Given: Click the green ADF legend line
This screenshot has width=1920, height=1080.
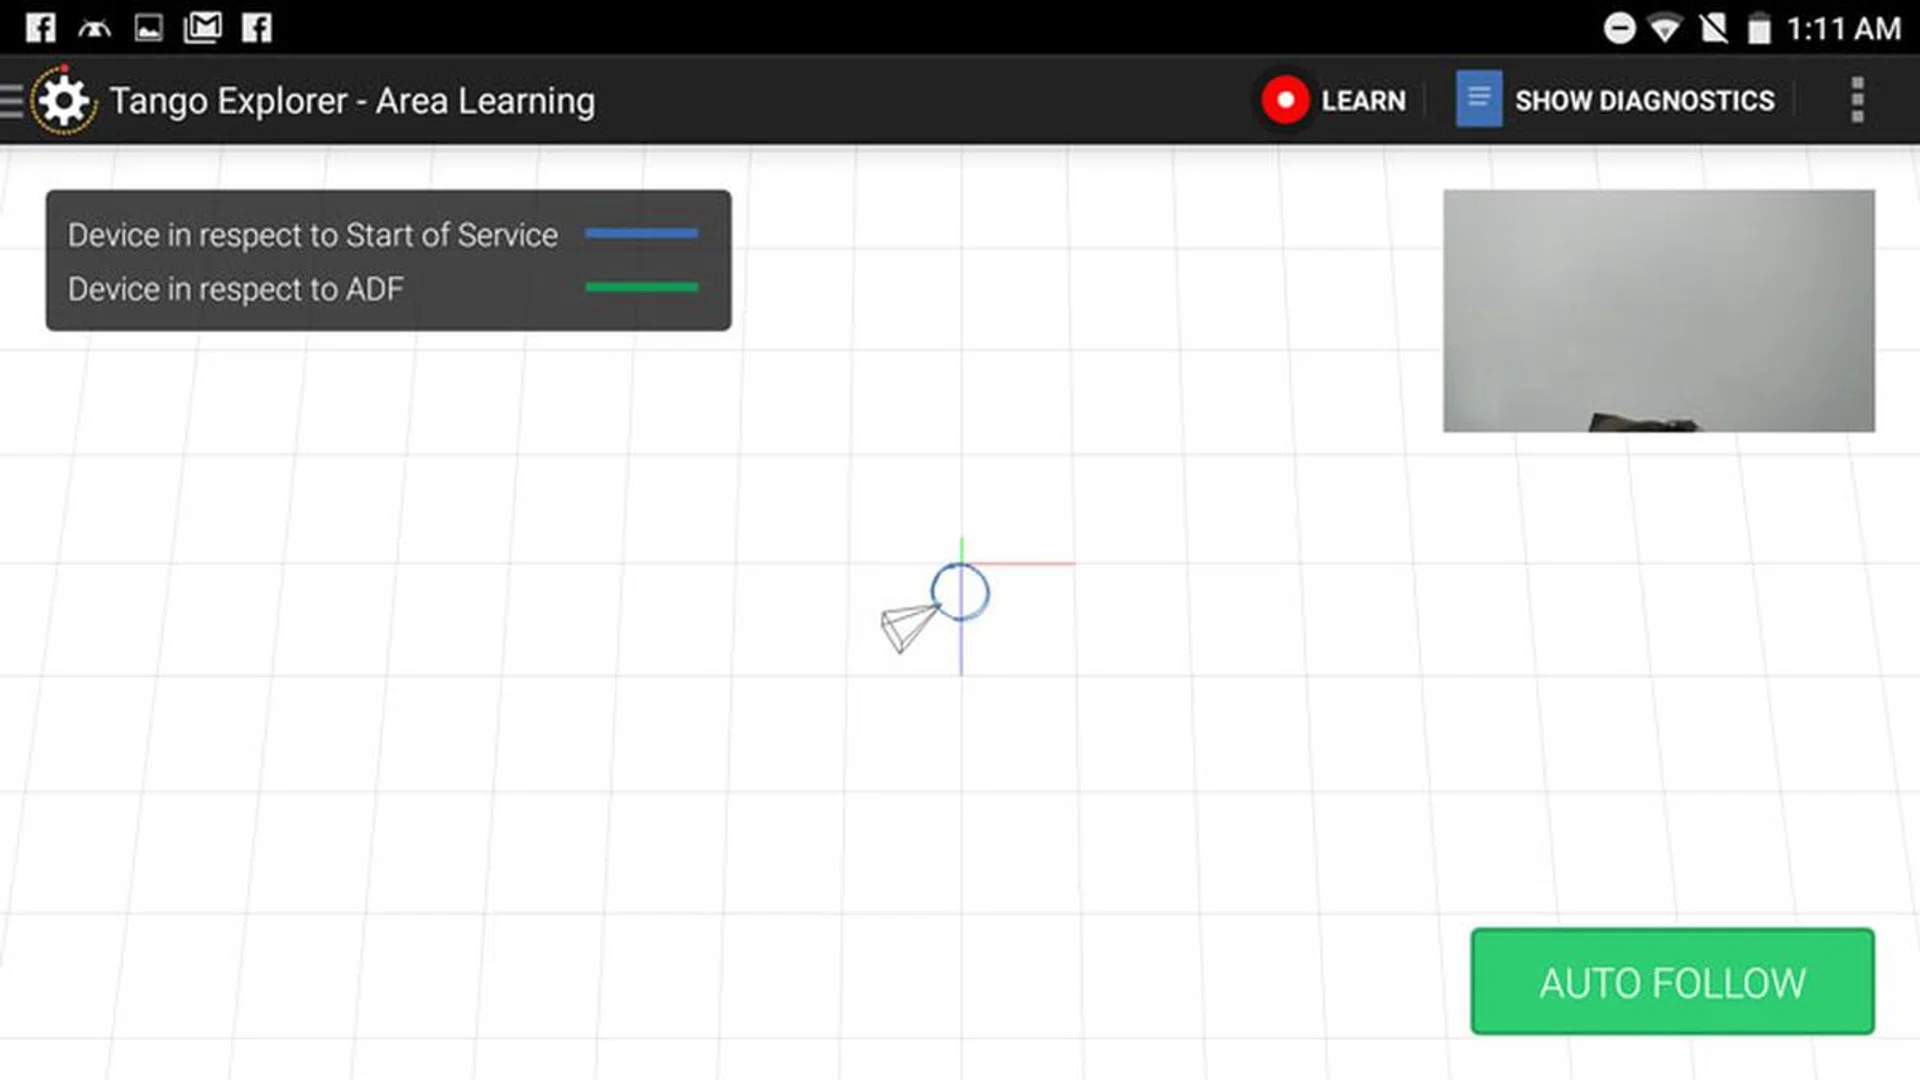Looking at the screenshot, I should [641, 288].
